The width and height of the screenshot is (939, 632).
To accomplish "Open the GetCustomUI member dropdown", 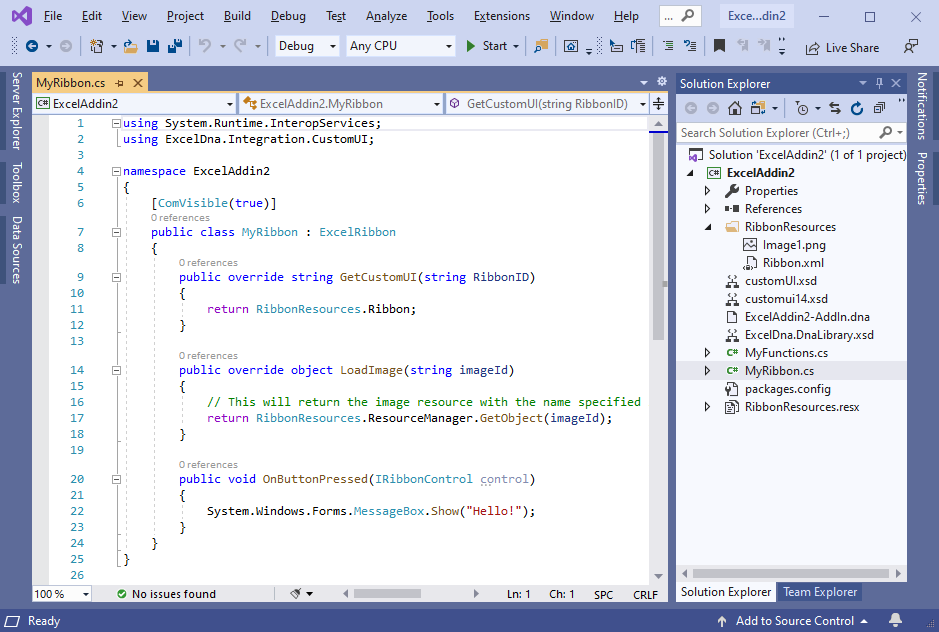I will pyautogui.click(x=547, y=104).
